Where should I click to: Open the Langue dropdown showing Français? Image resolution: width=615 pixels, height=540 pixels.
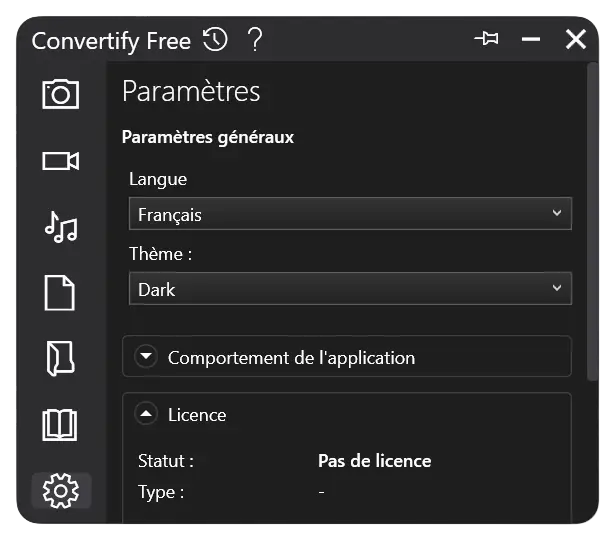pyautogui.click(x=350, y=214)
